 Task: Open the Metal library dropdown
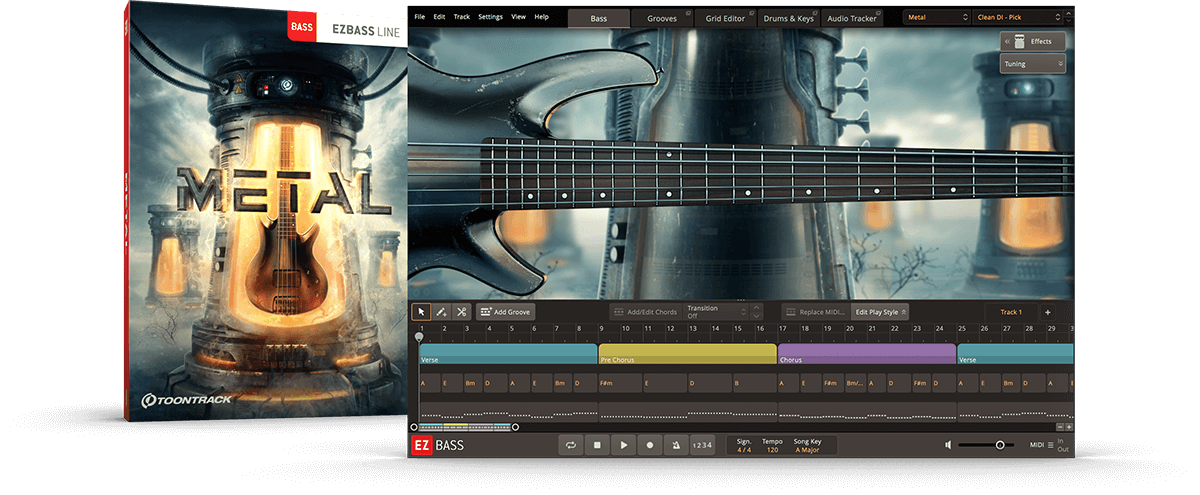936,17
